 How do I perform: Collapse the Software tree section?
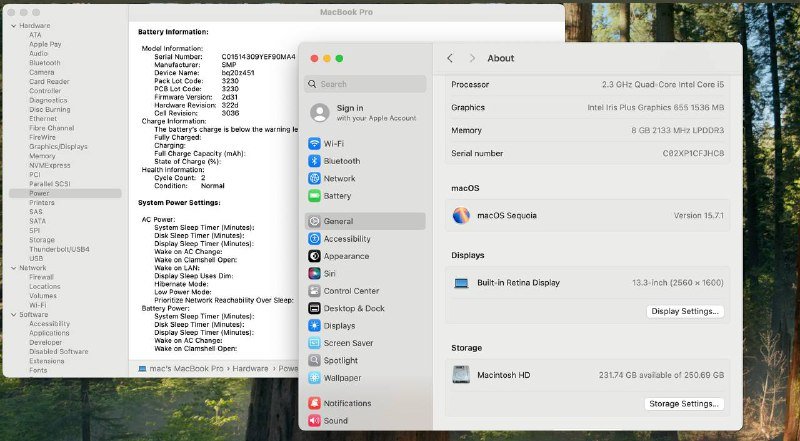[13, 314]
